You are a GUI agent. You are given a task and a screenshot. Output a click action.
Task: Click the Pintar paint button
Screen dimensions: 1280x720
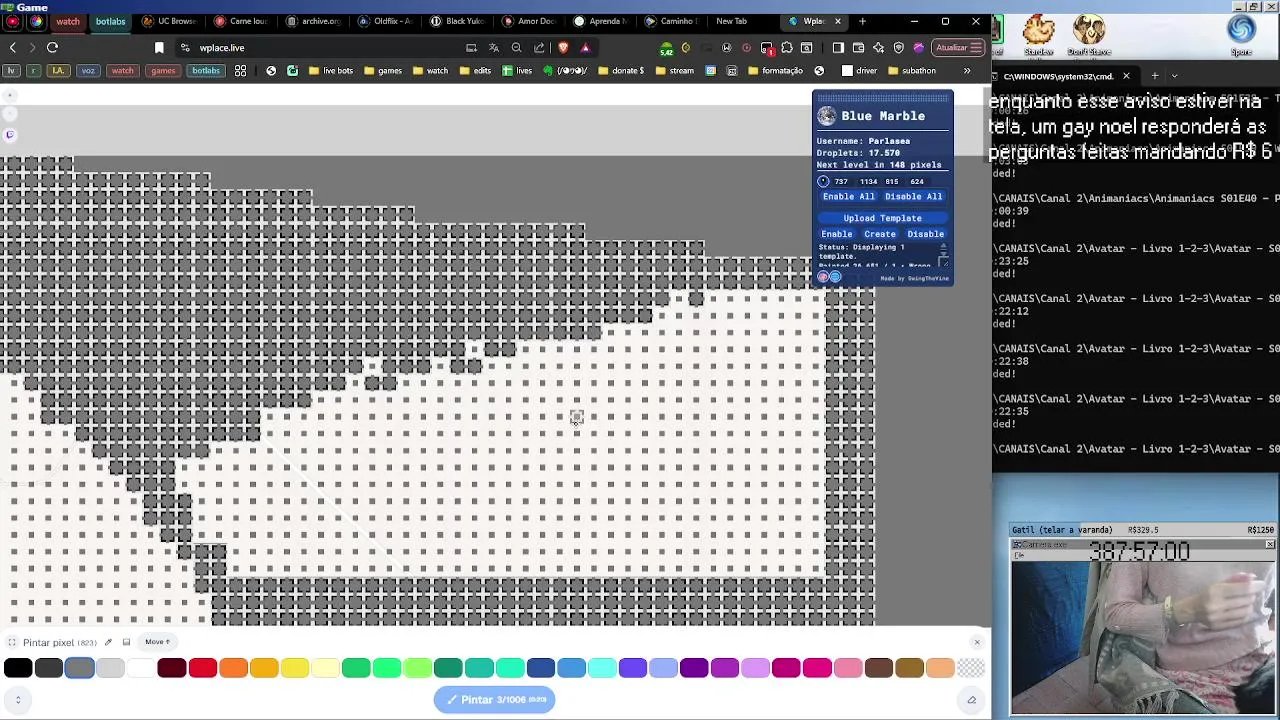click(495, 700)
